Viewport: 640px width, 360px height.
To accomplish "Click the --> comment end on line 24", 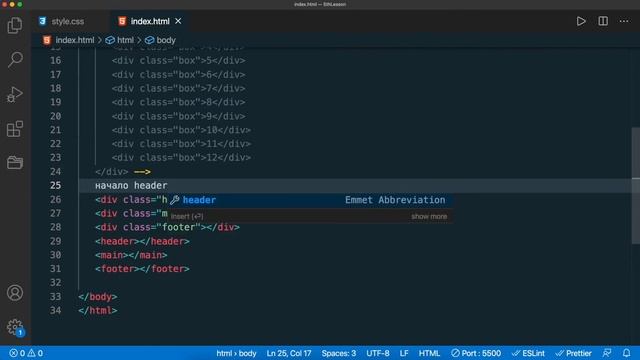I will pyautogui.click(x=142, y=172).
